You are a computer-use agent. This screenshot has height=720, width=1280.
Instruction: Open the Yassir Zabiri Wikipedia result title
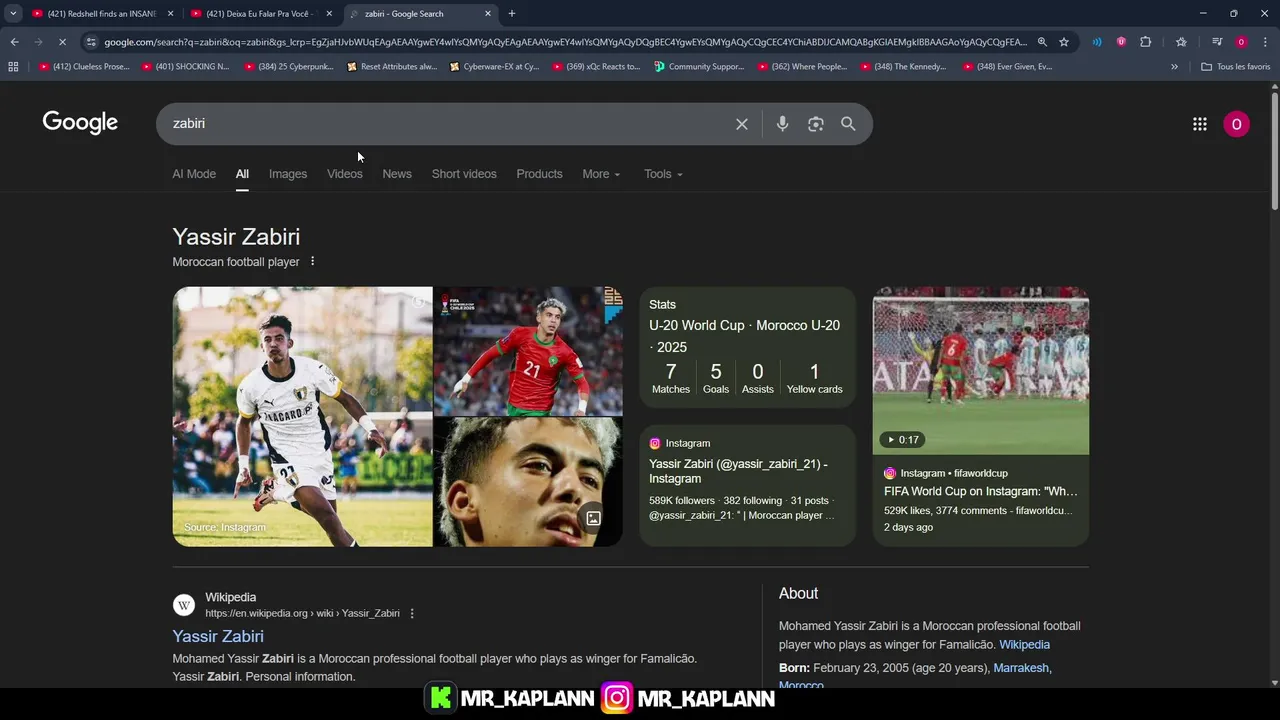tap(218, 637)
